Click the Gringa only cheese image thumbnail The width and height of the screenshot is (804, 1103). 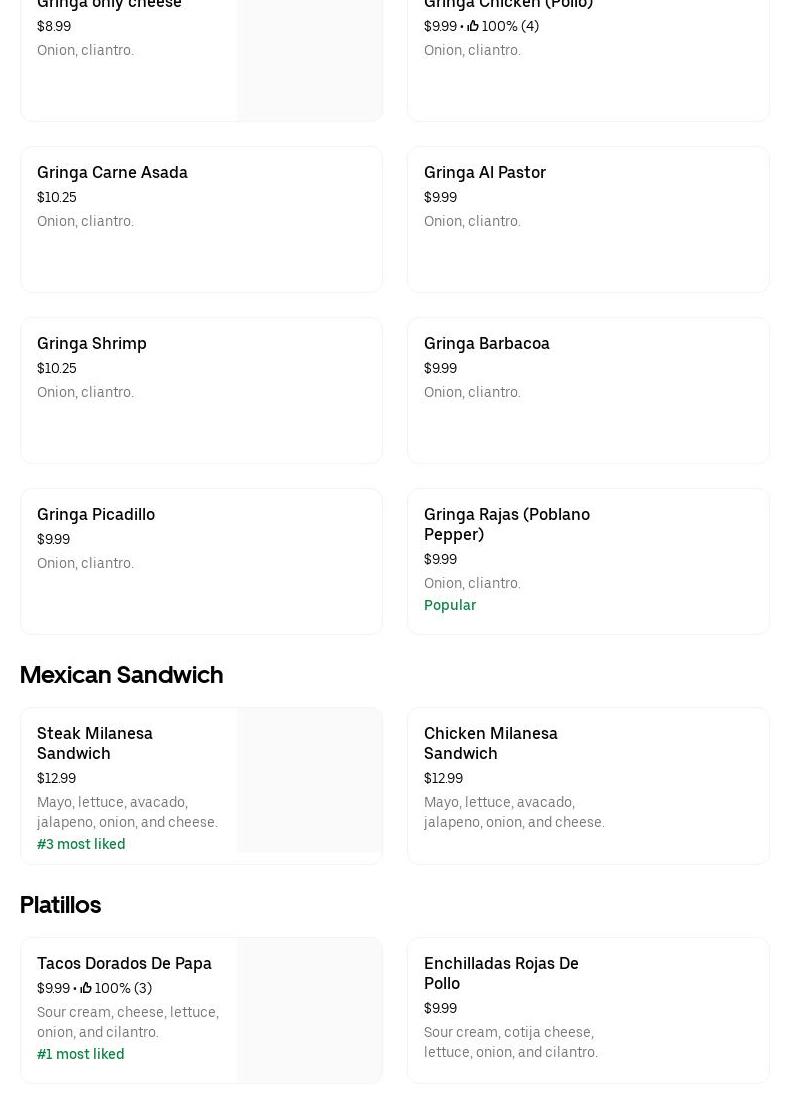pyautogui.click(x=309, y=60)
